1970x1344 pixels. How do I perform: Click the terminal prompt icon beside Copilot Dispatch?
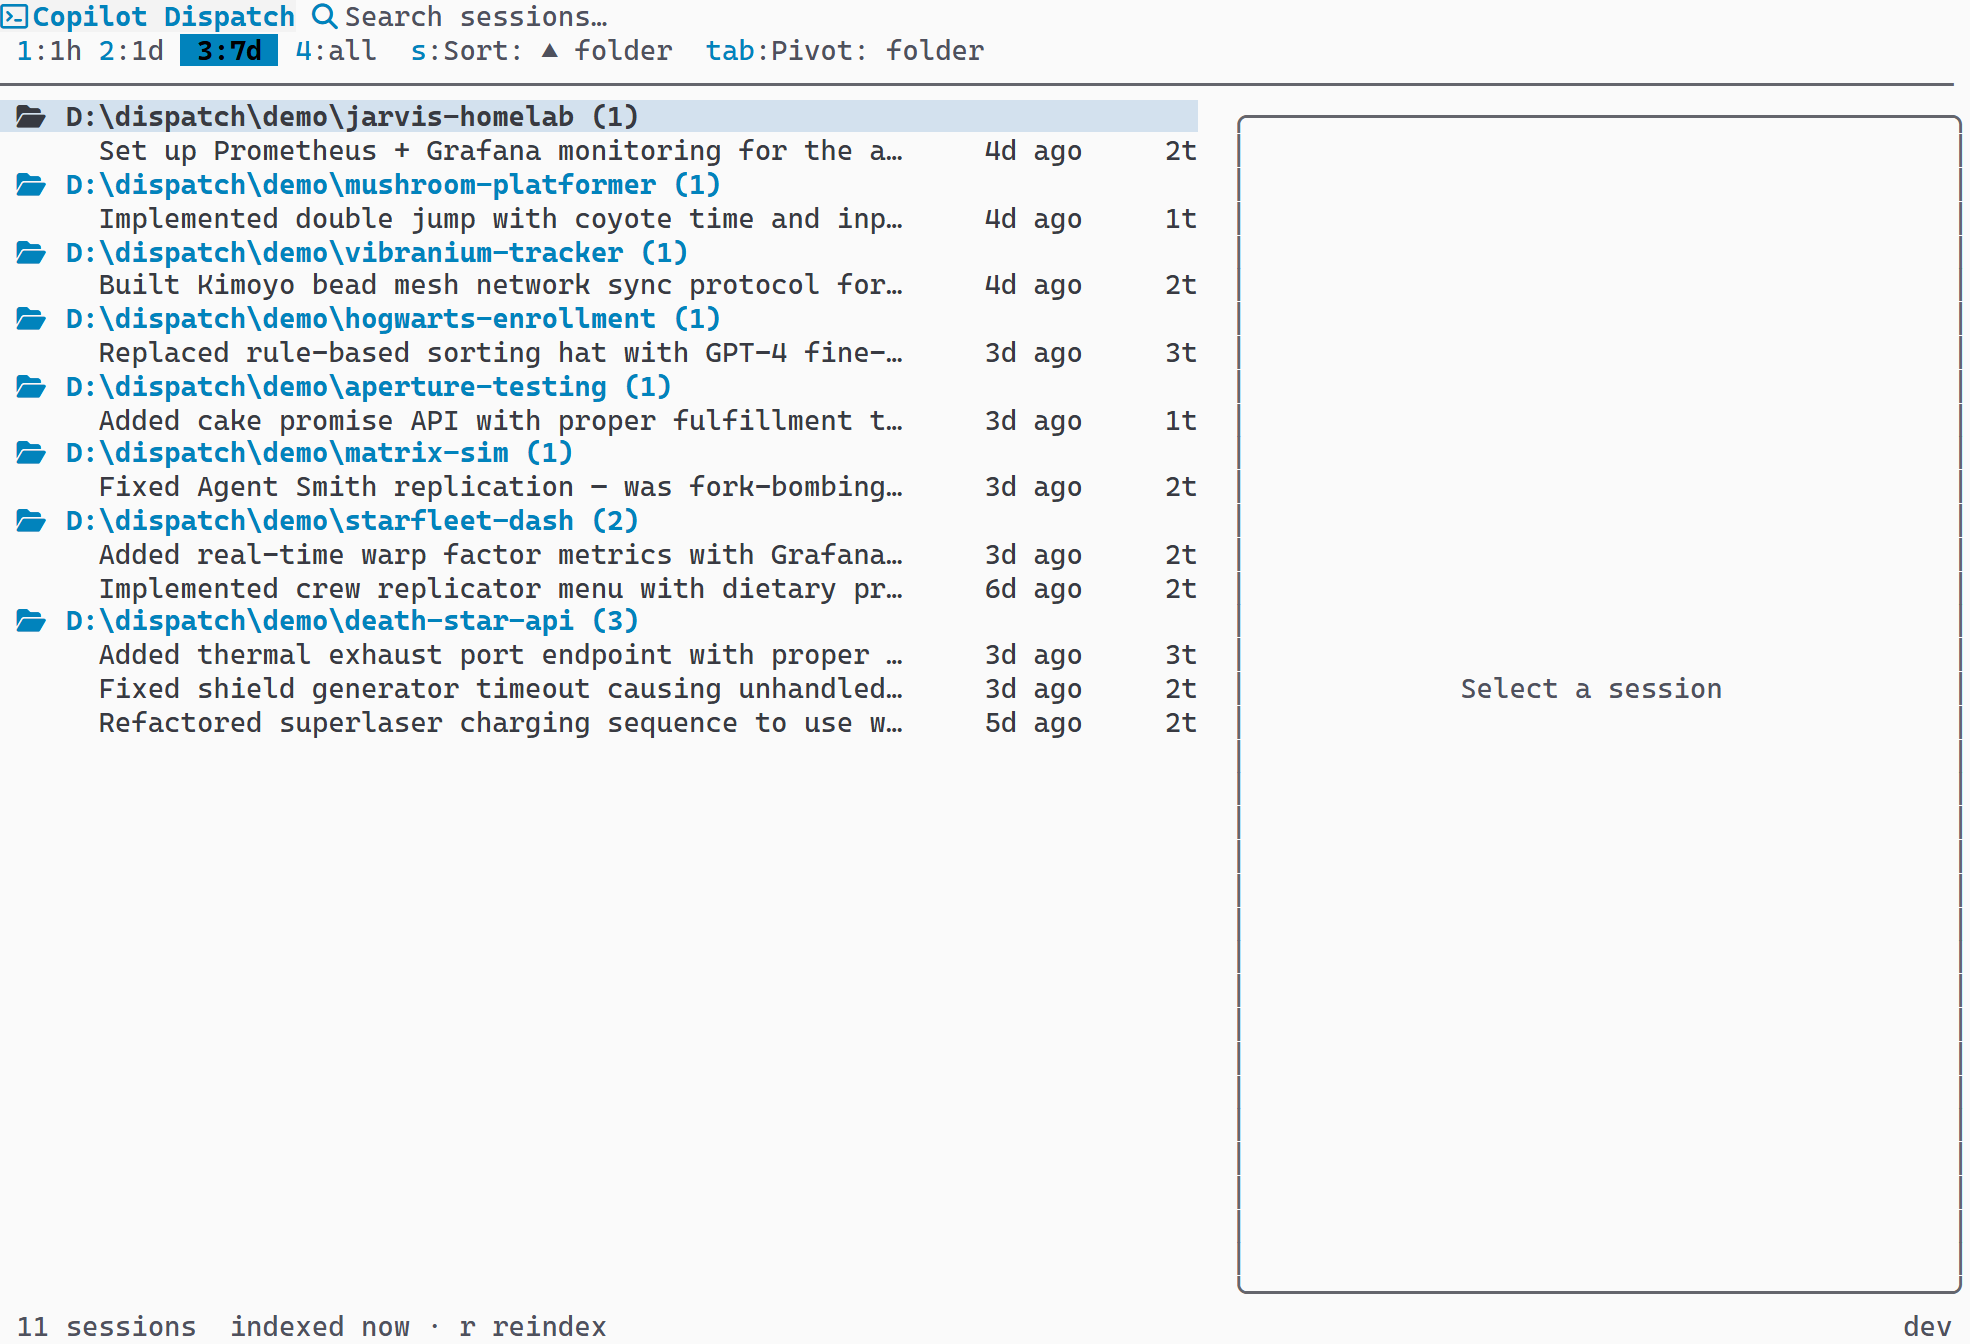tap(13, 16)
